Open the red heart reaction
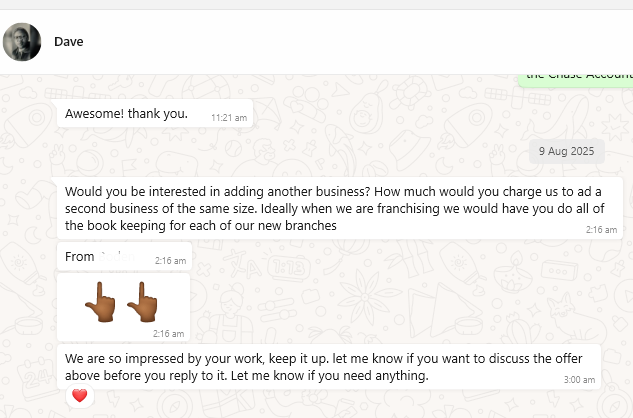Screen dimensions: 633x418 80,396
